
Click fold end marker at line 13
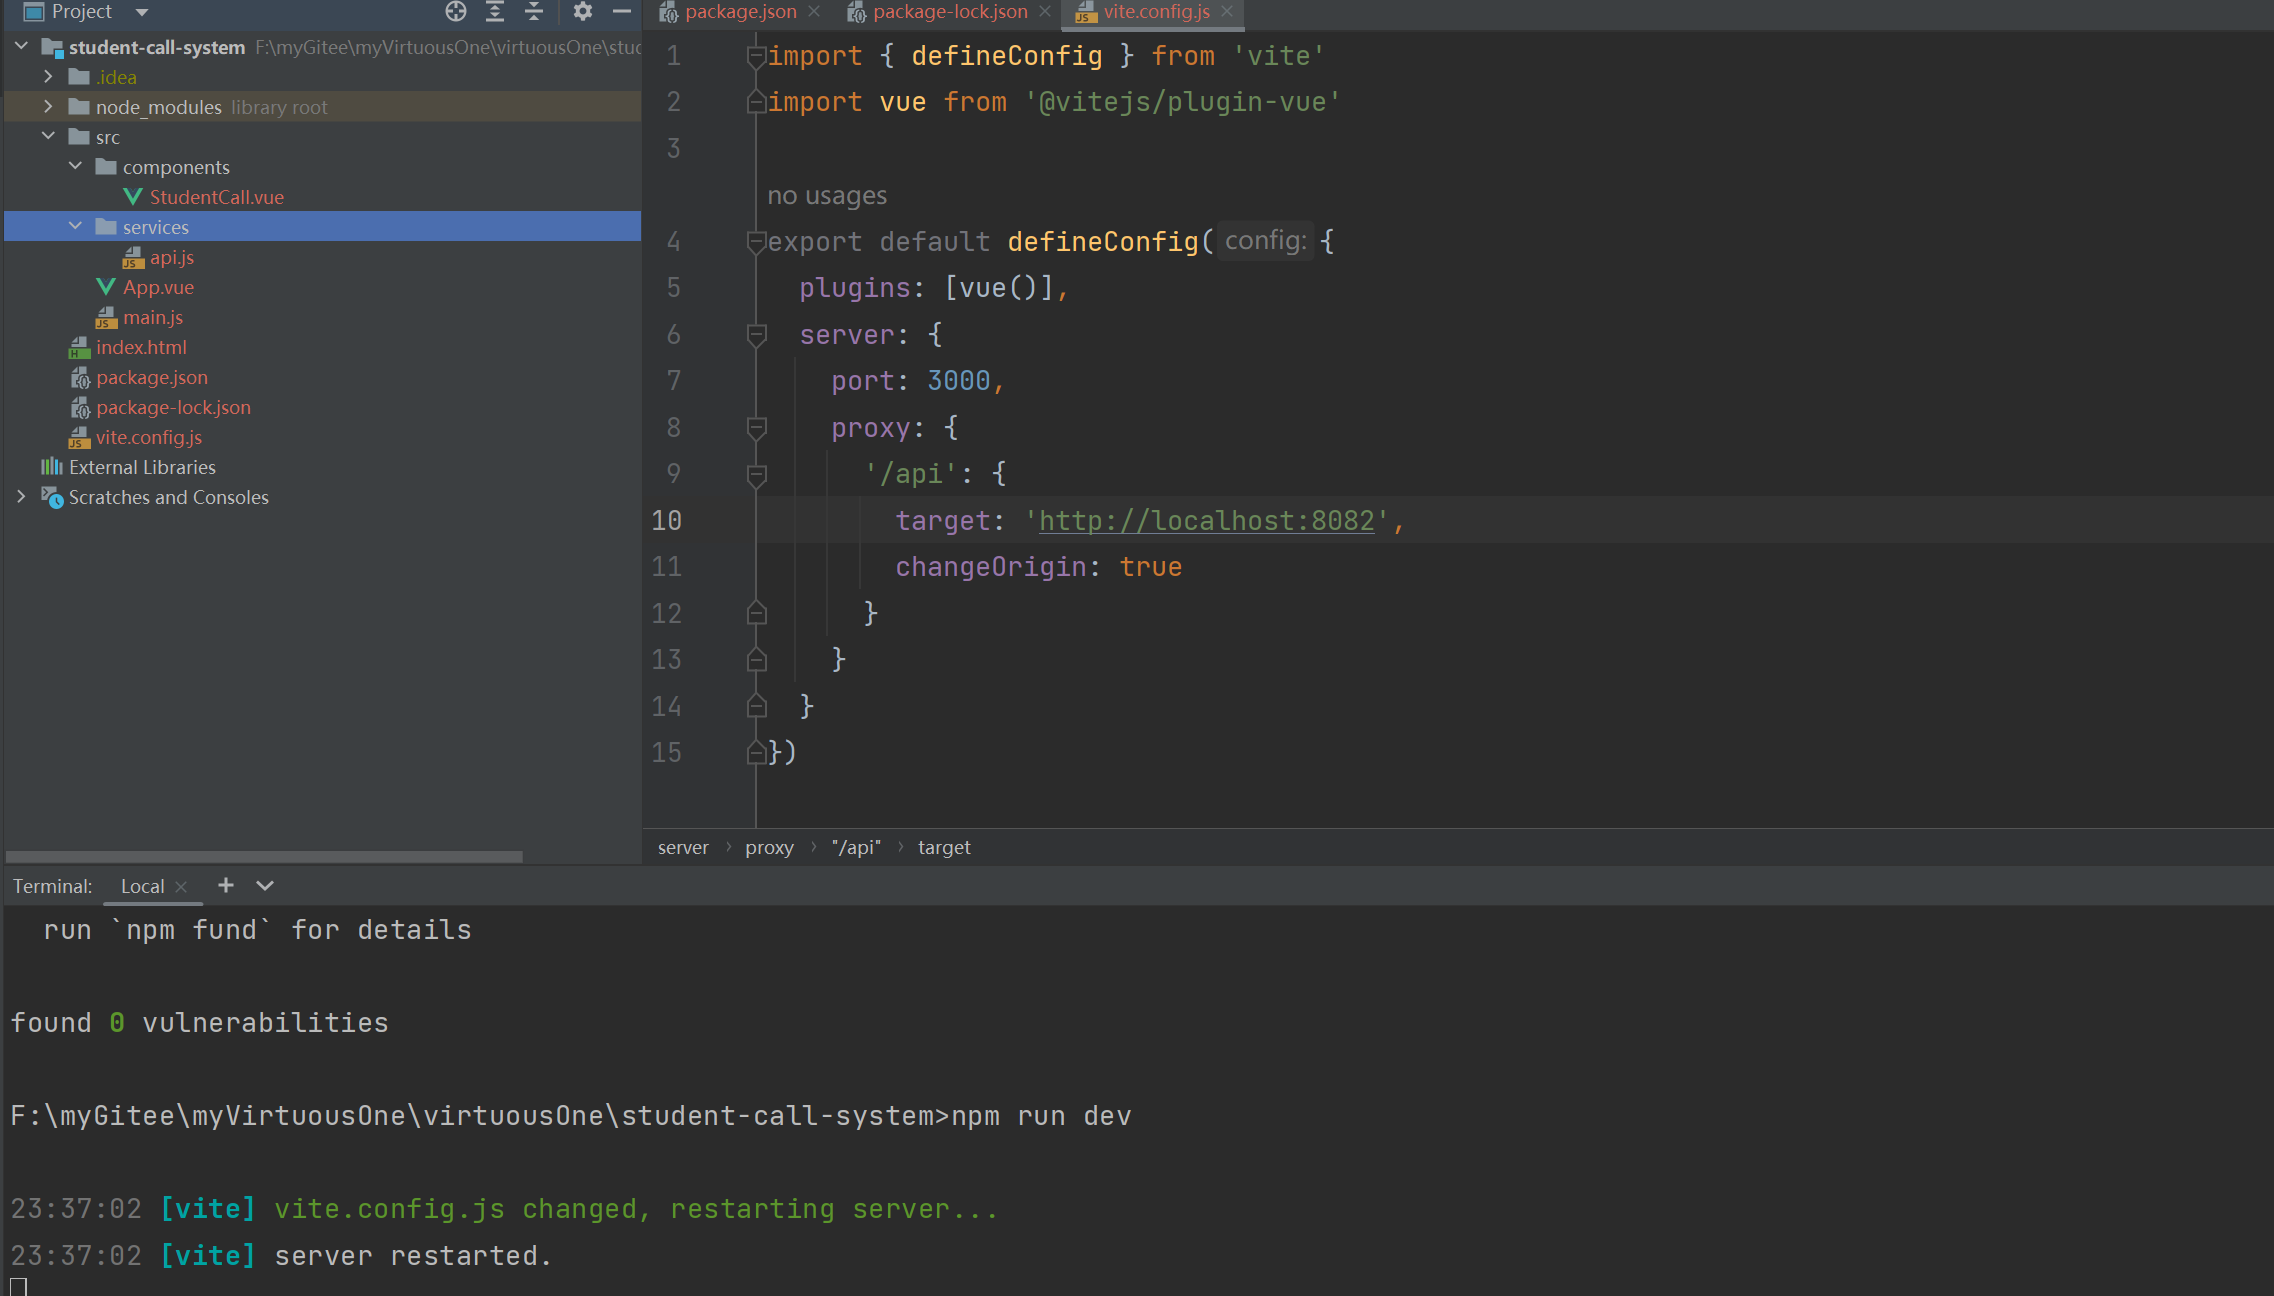coord(757,659)
